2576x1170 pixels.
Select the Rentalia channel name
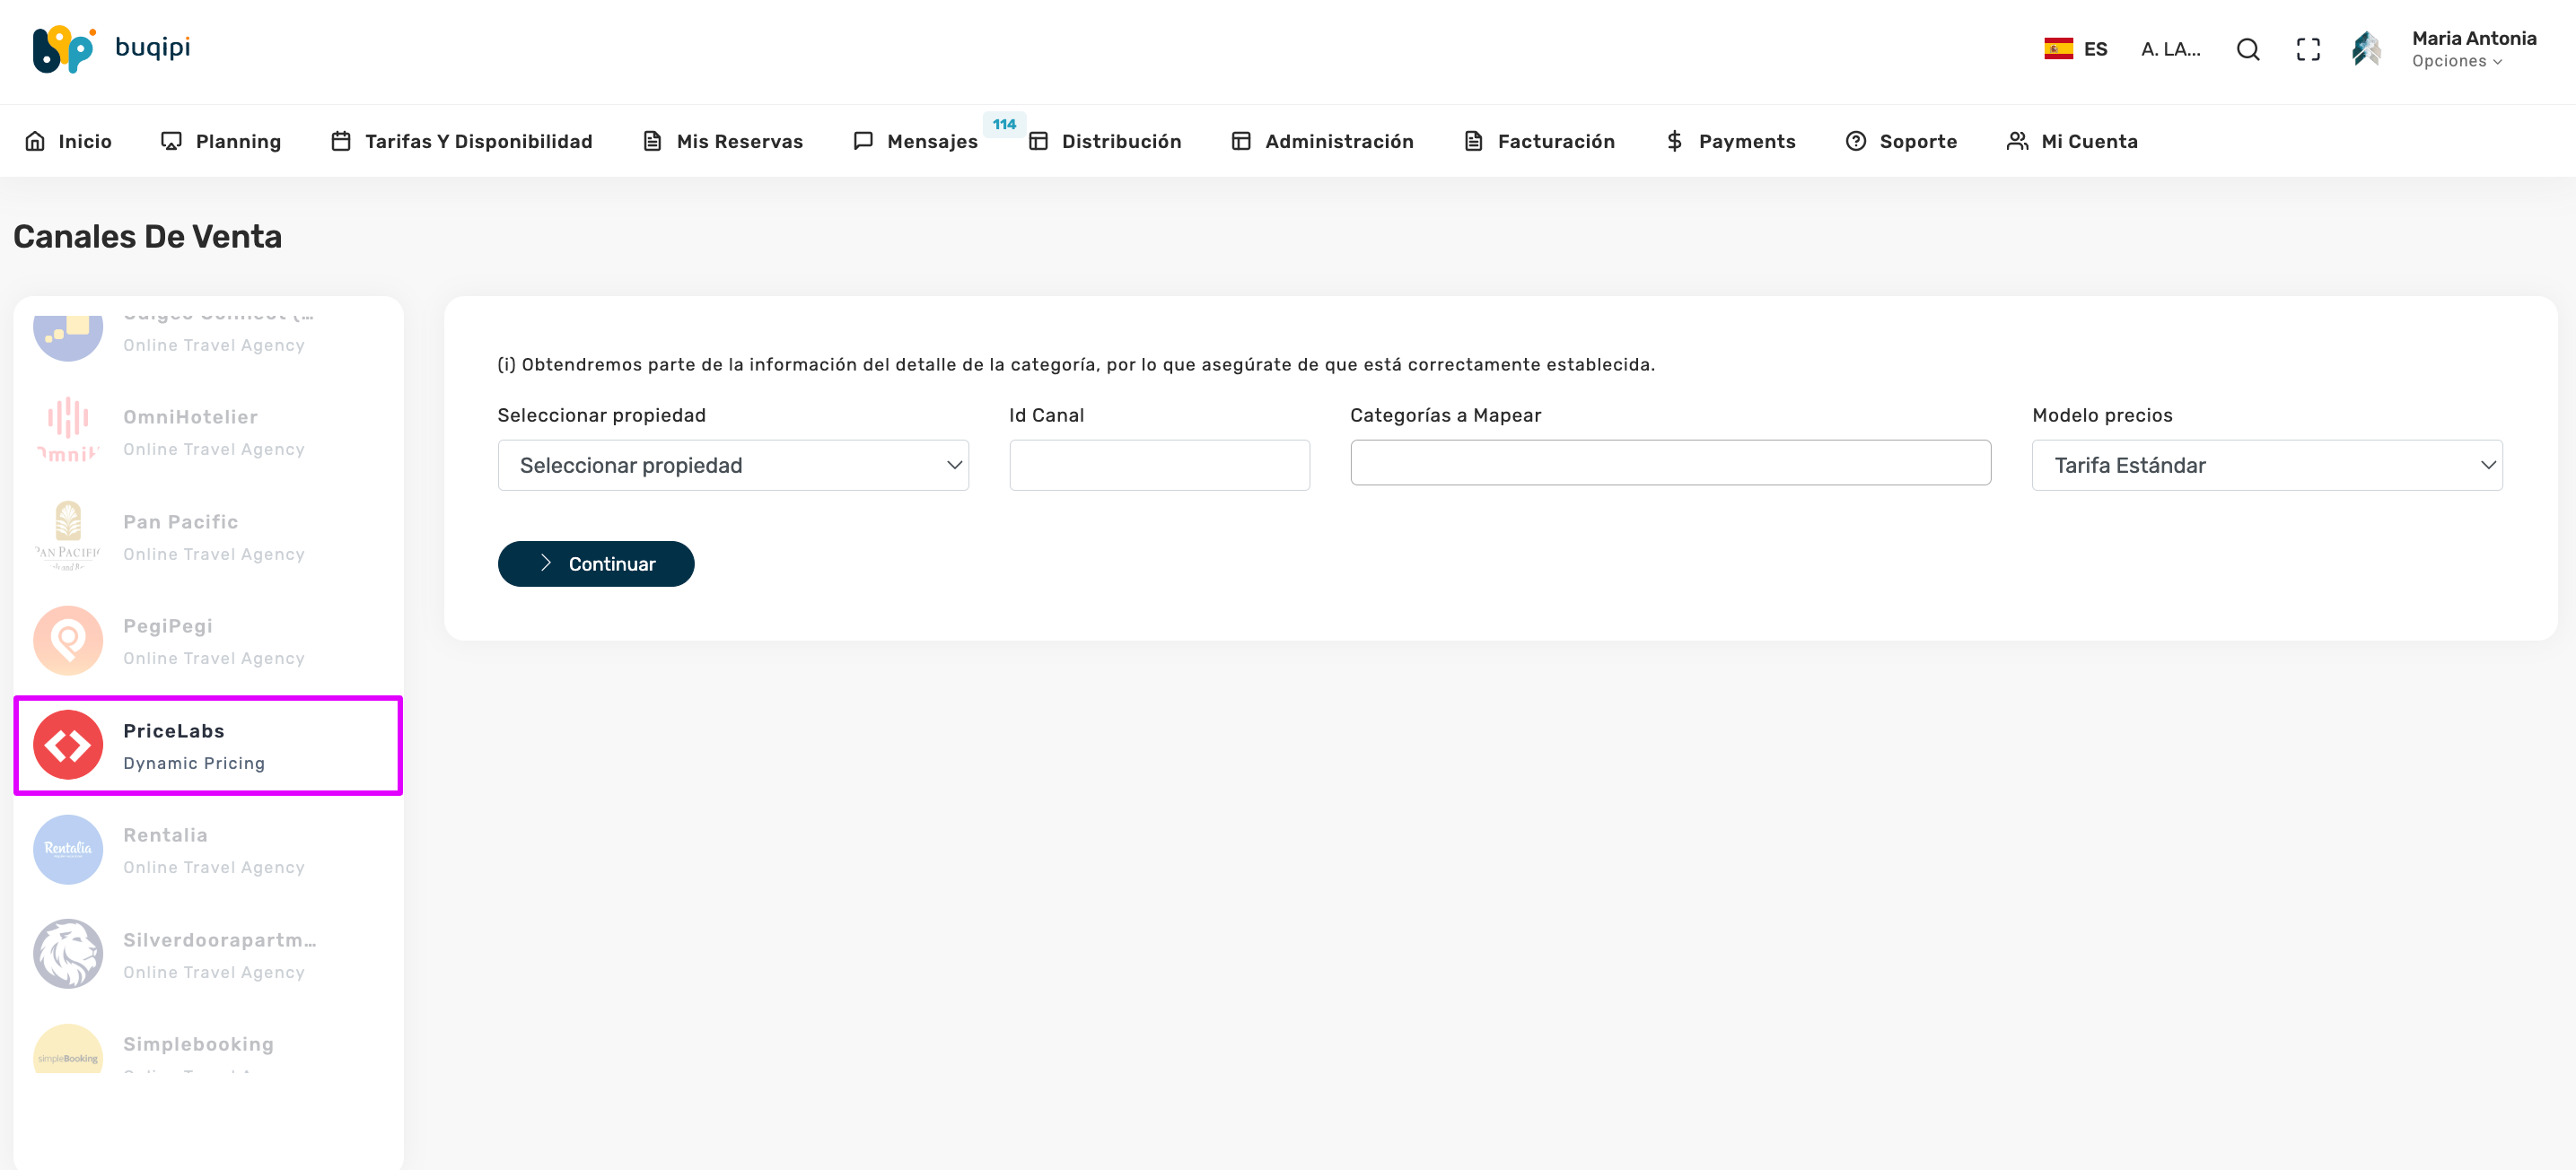click(165, 835)
